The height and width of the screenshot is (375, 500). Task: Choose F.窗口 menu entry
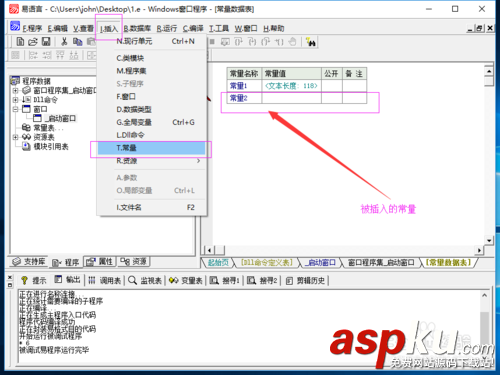151,97
